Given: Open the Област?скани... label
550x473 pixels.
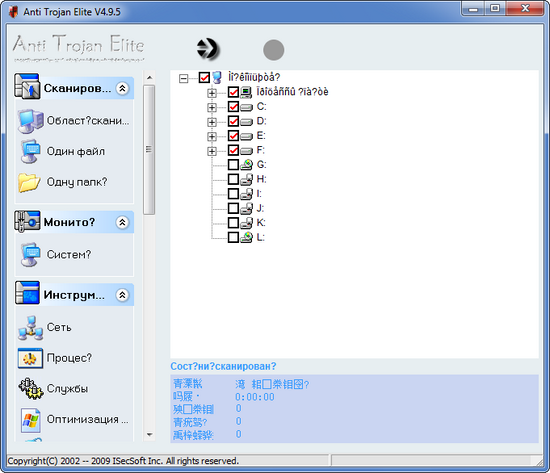Looking at the screenshot, I should (88, 121).
